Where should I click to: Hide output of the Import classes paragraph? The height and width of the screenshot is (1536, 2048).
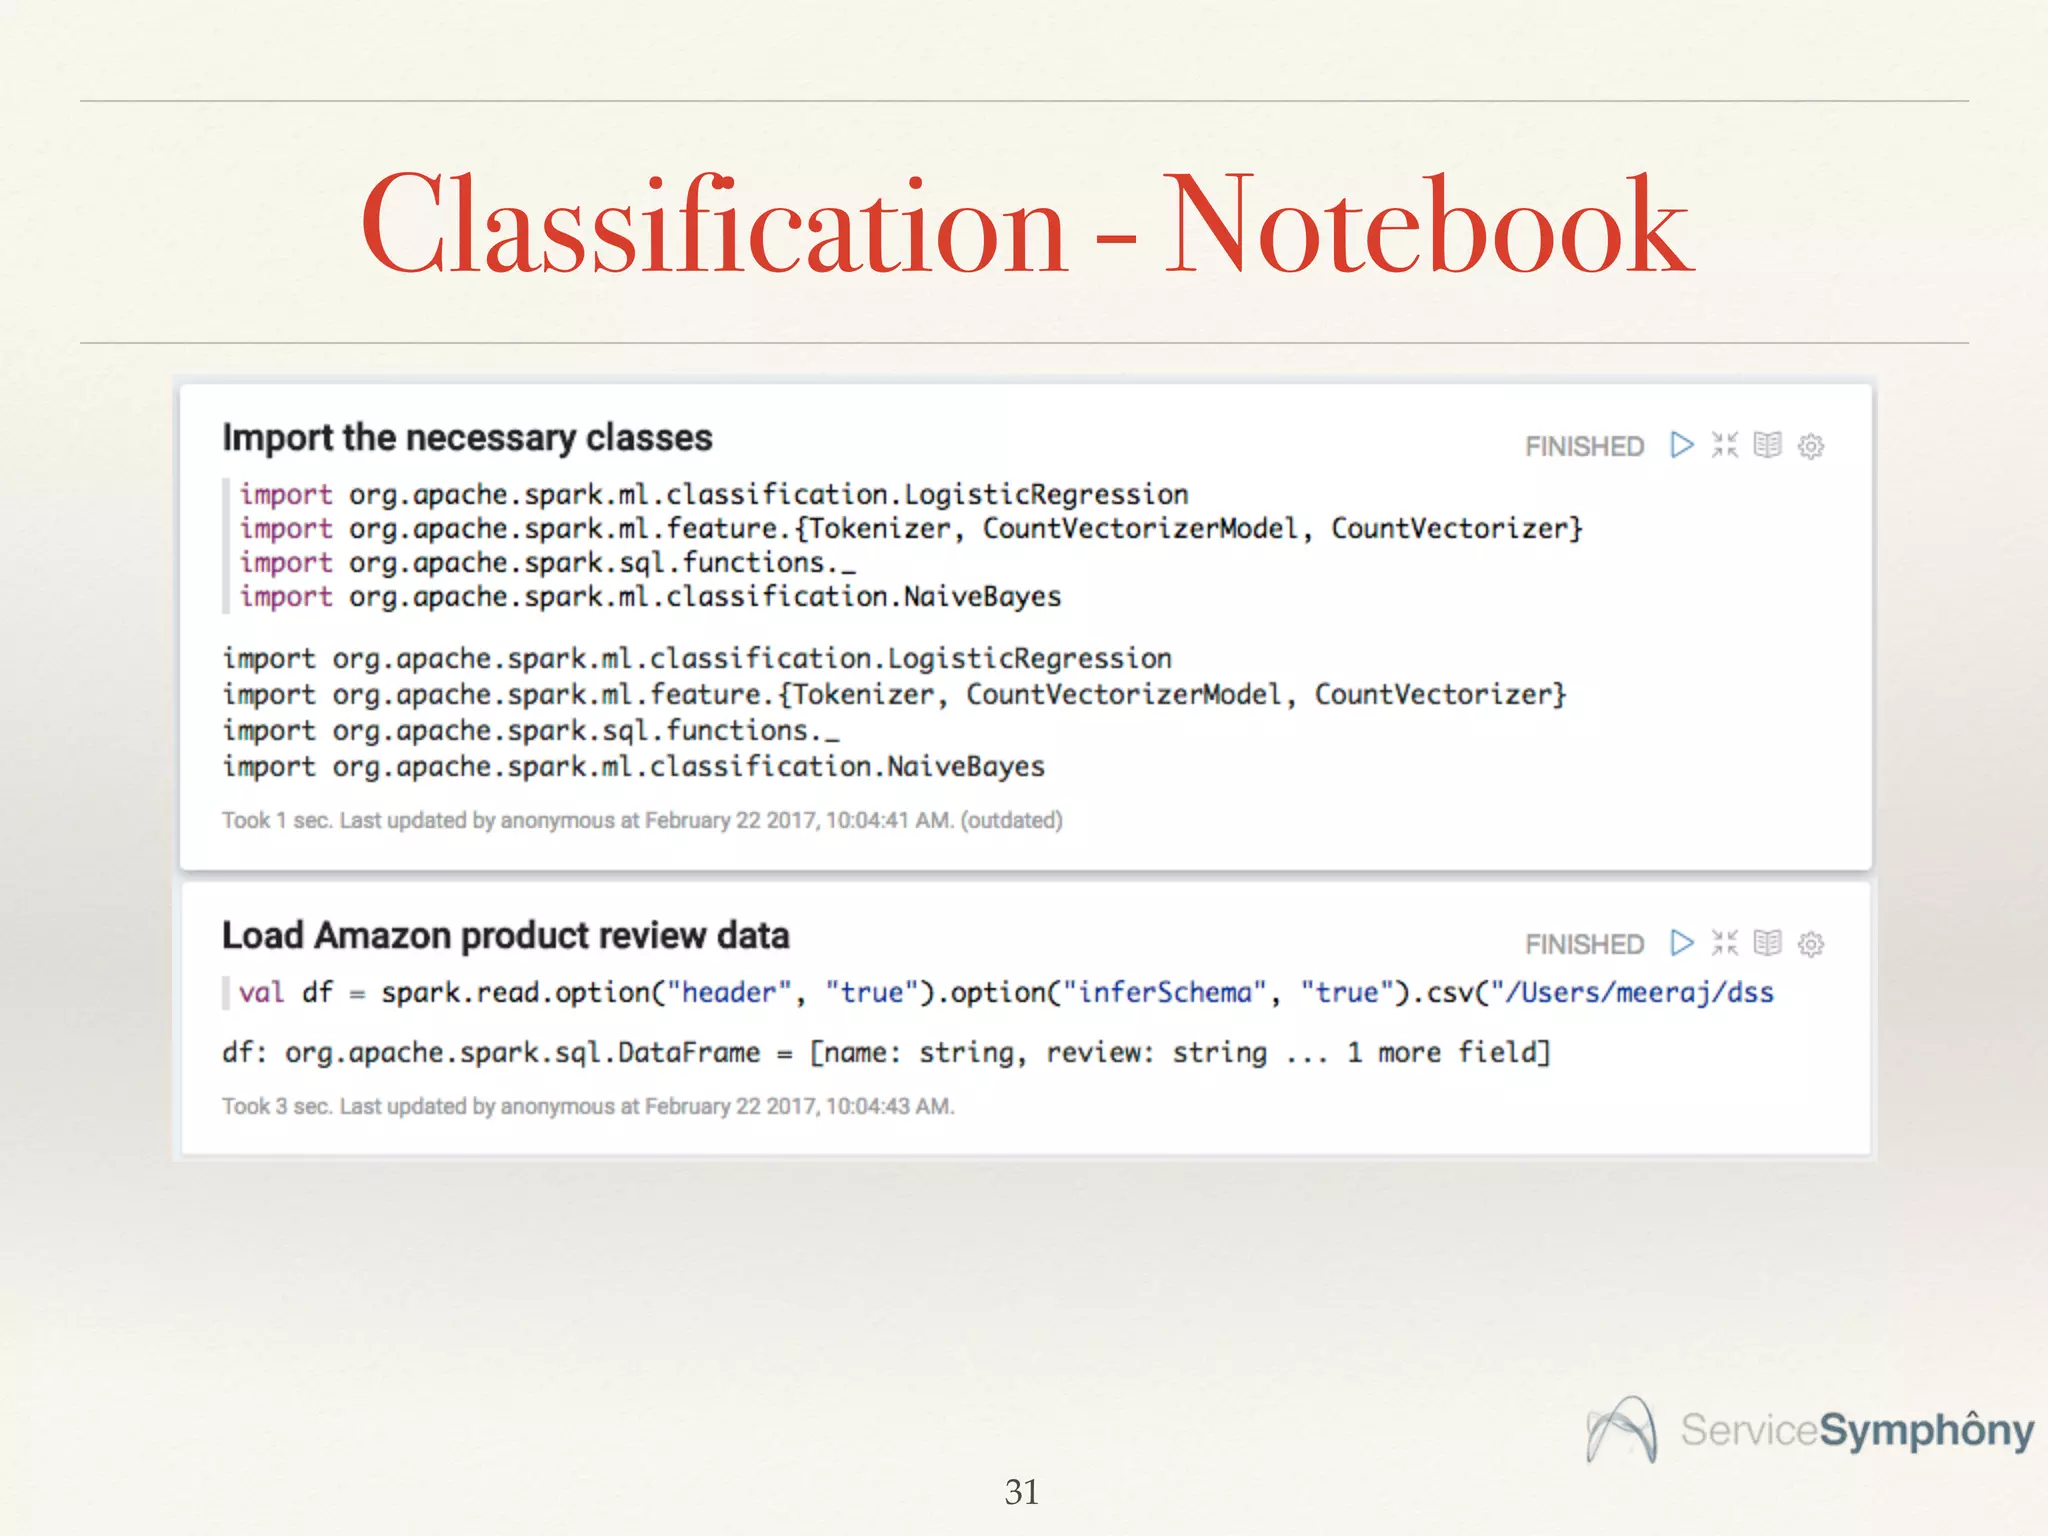click(1768, 445)
